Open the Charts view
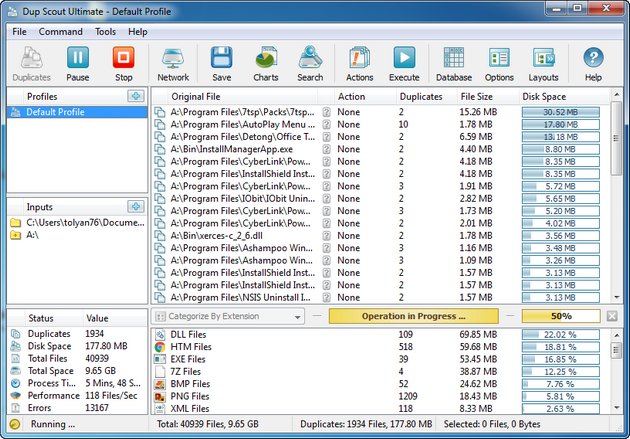 tap(266, 62)
